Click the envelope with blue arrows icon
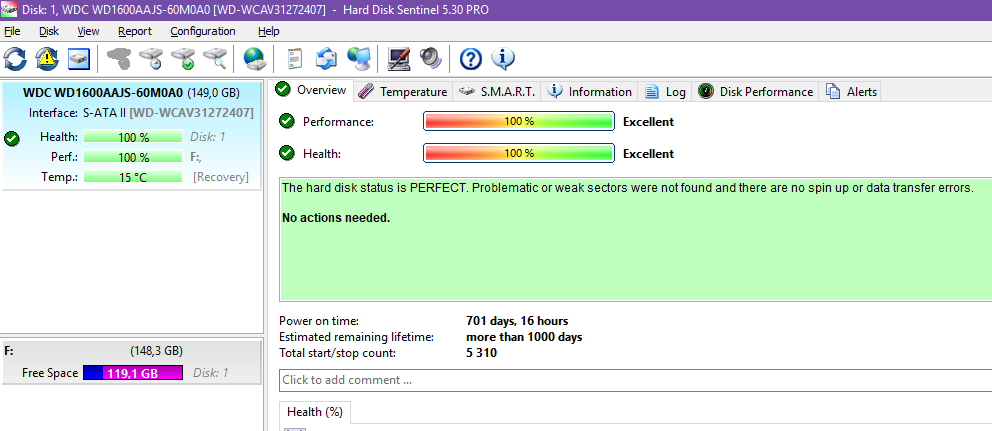The width and height of the screenshot is (992, 431). tap(326, 59)
